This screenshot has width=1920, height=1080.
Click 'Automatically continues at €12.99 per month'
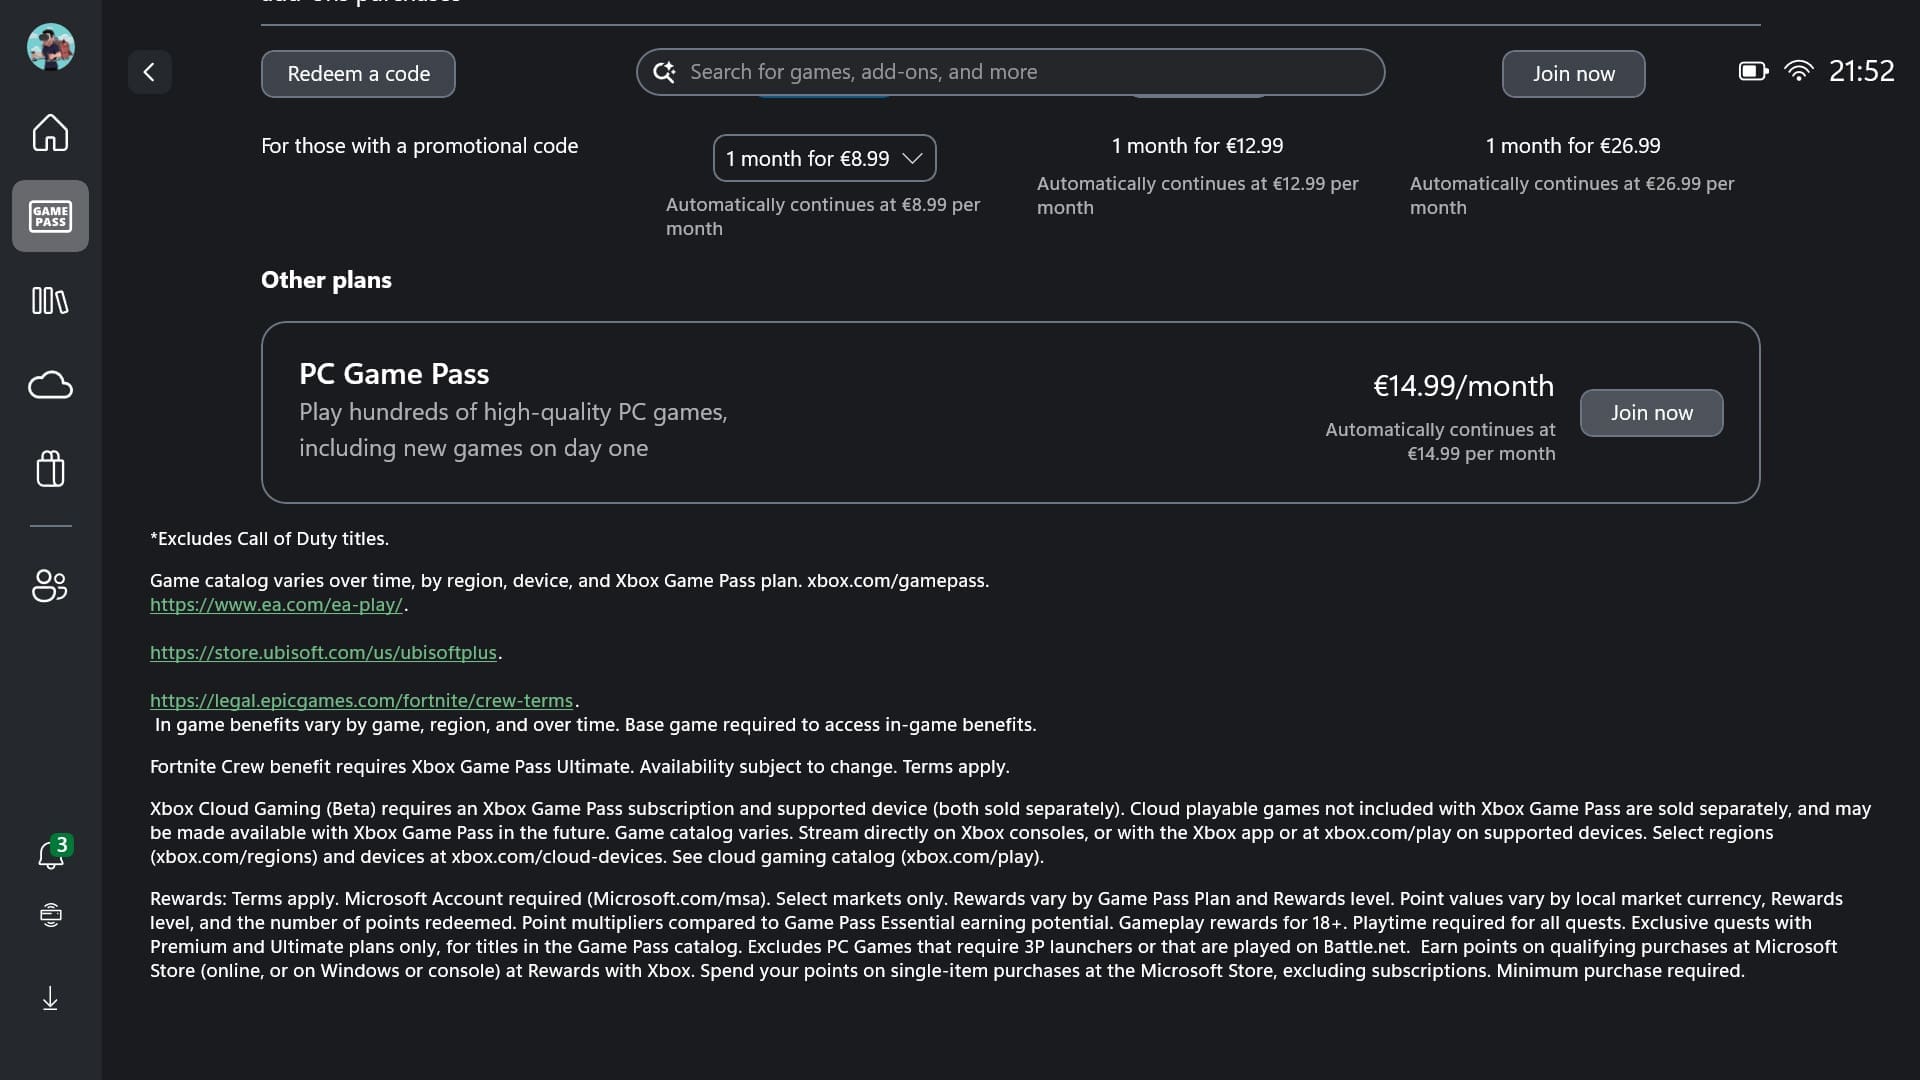click(x=1197, y=196)
